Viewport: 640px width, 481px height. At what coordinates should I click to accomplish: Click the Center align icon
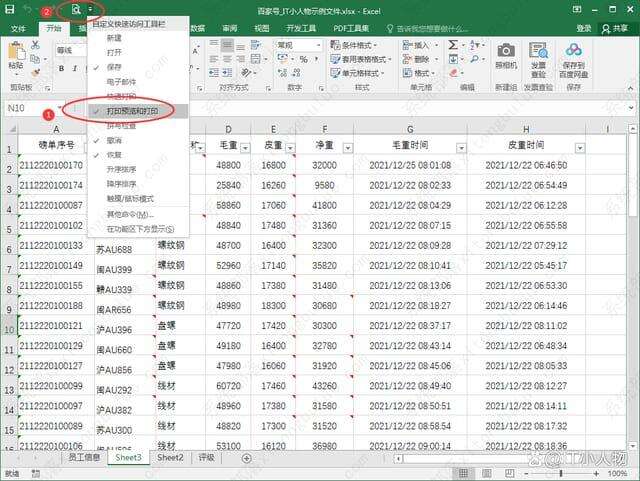click(x=227, y=59)
